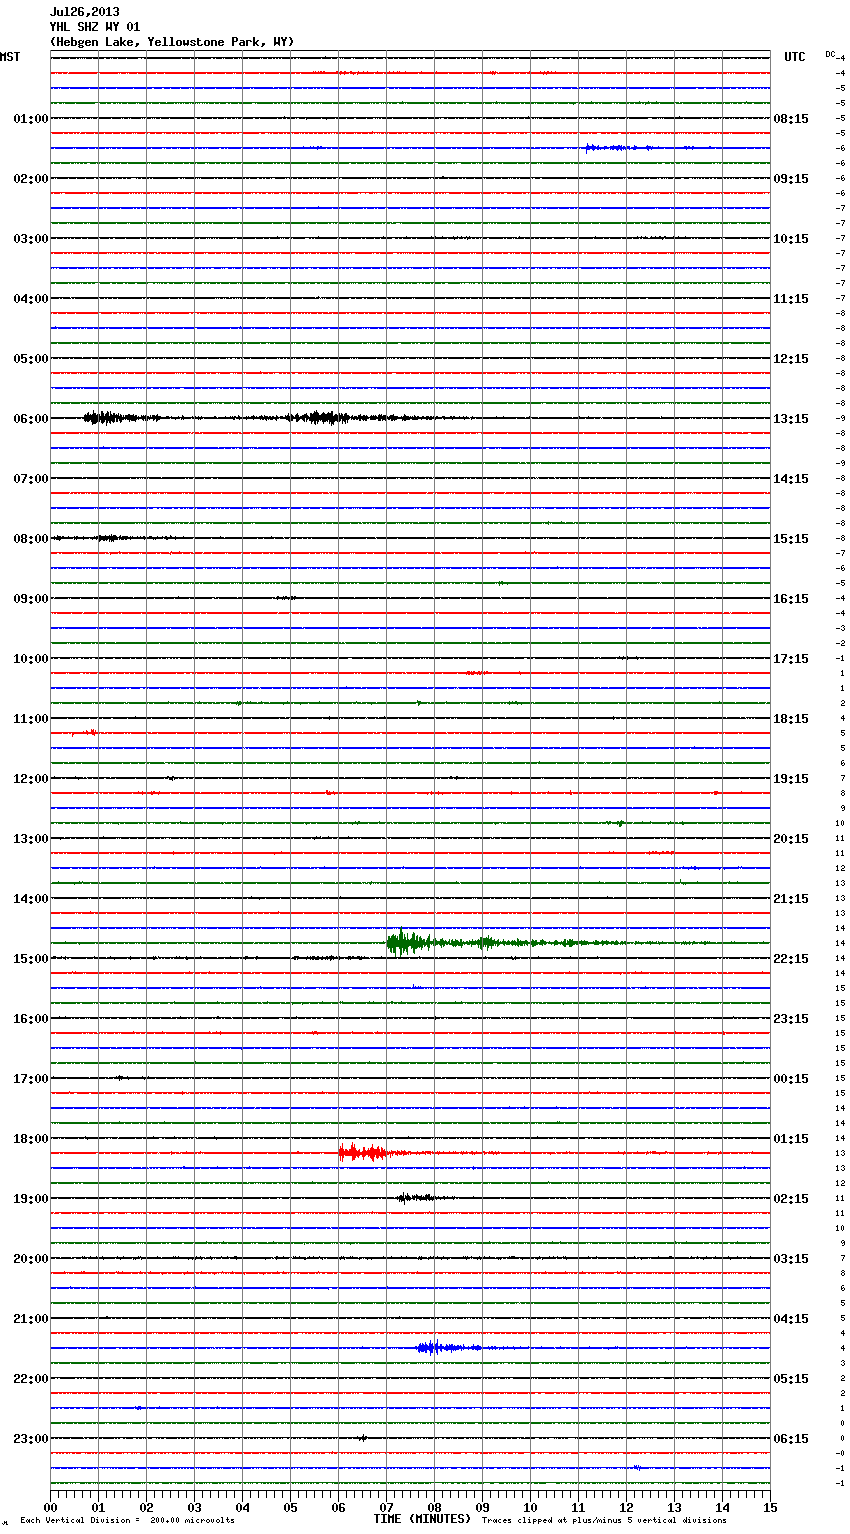
Task: Click the 13:15 UTC time label
Action: [x=791, y=419]
